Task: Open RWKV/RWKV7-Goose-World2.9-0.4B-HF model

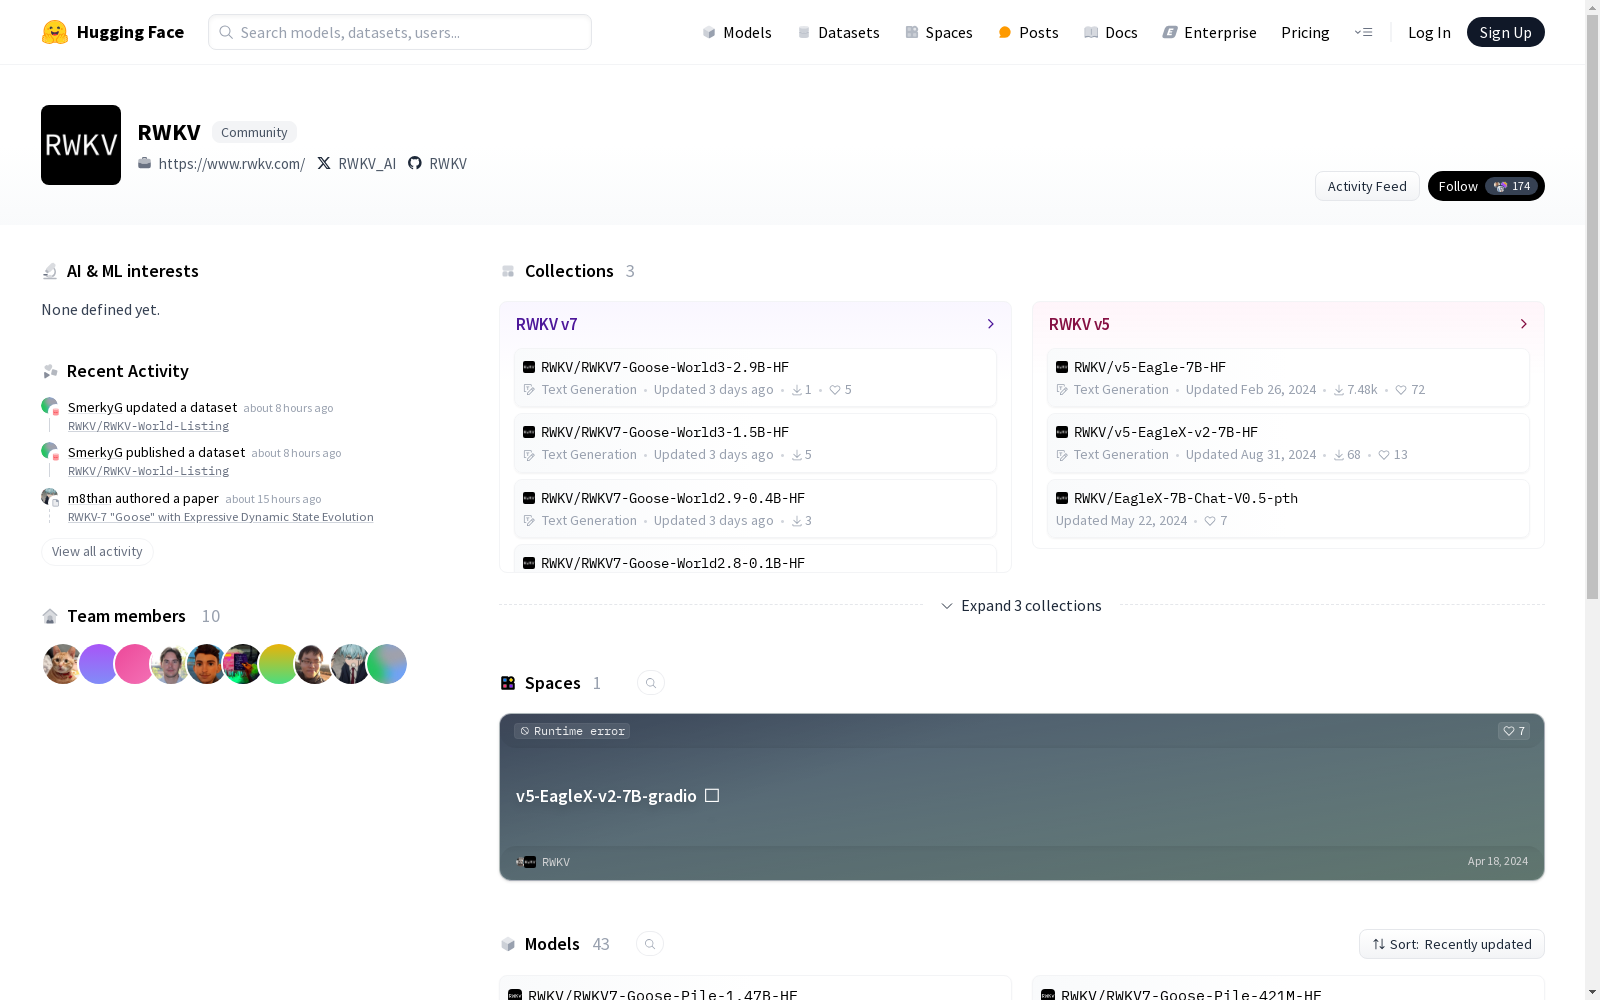Action: coord(755,509)
